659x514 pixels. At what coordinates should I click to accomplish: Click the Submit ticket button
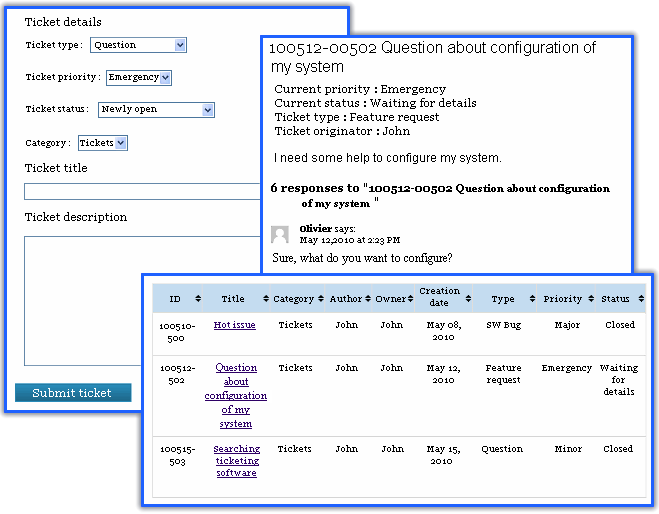(73, 393)
